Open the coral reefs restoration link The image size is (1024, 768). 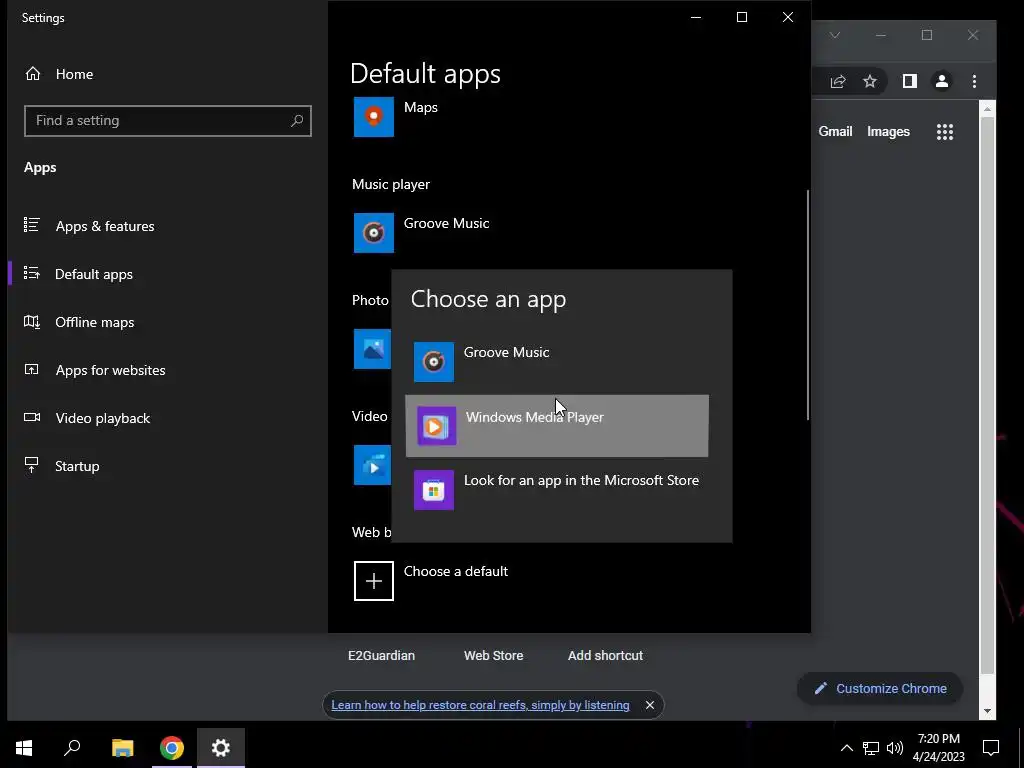(480, 705)
